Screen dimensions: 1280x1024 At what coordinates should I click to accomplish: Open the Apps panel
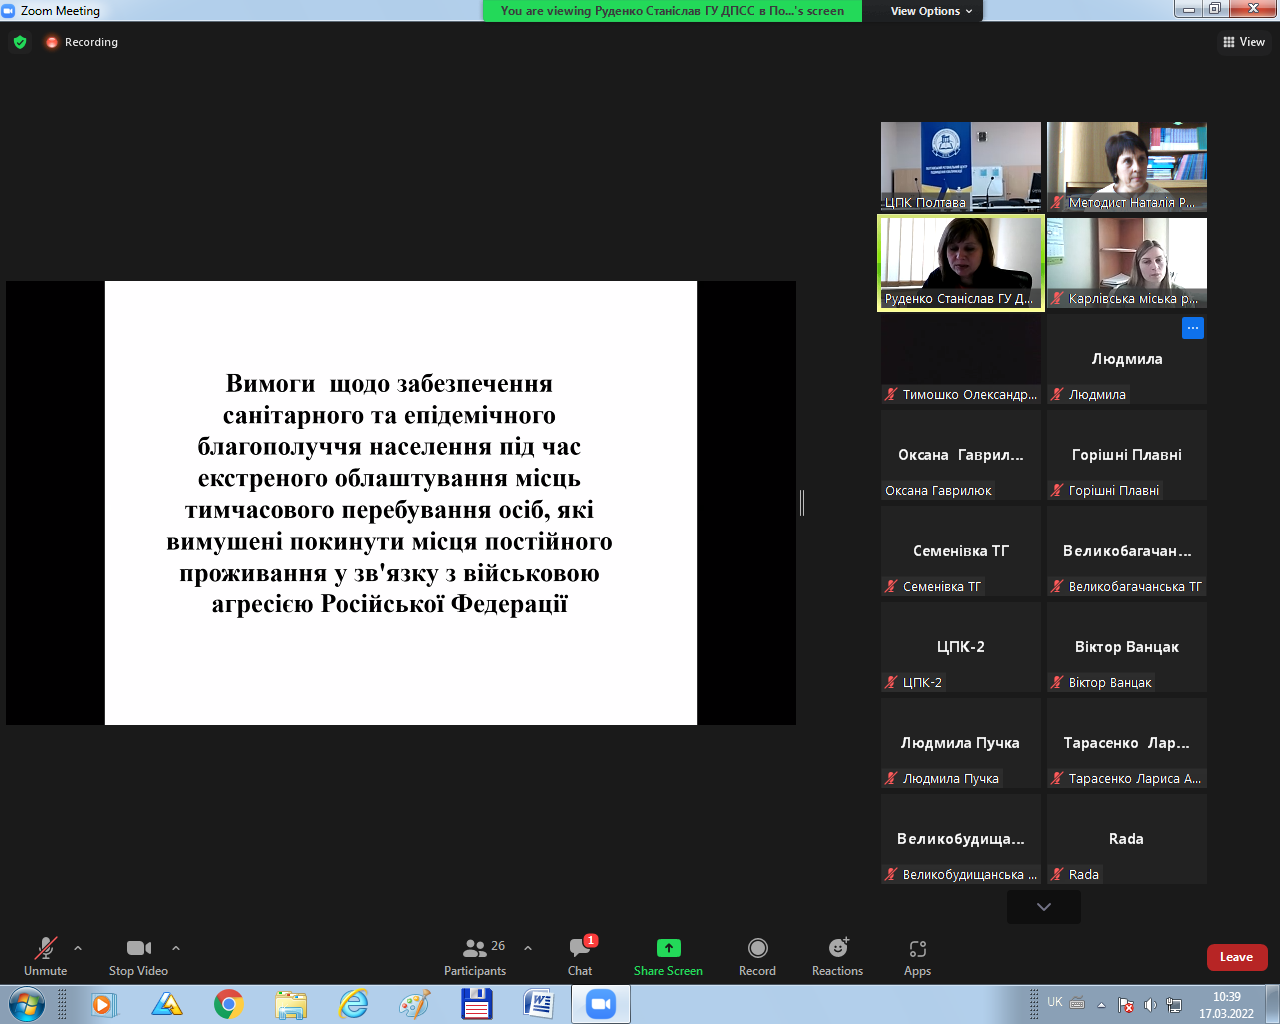coord(917,956)
